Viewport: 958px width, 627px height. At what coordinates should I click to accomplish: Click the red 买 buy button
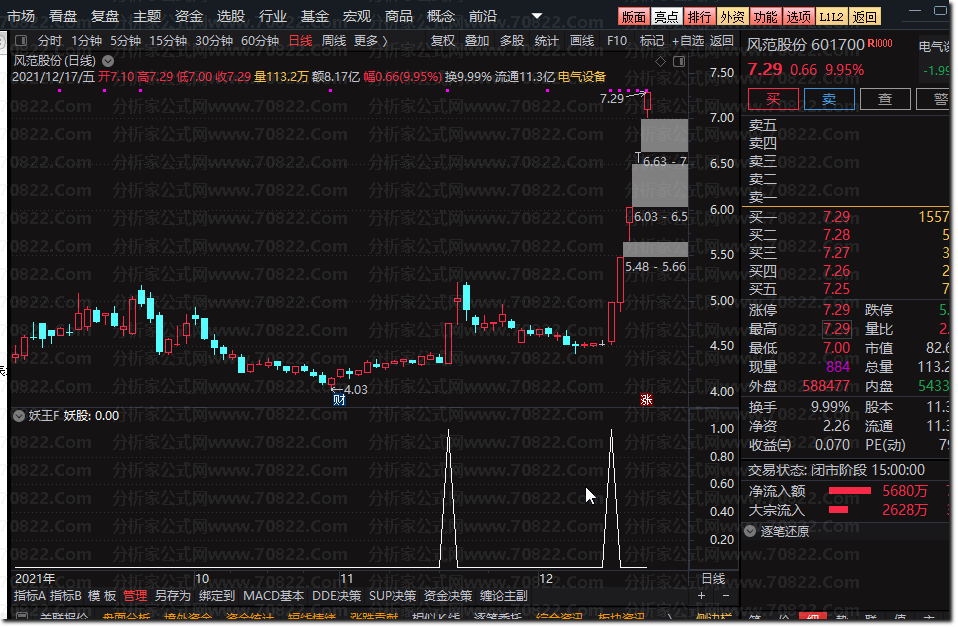tap(773, 99)
